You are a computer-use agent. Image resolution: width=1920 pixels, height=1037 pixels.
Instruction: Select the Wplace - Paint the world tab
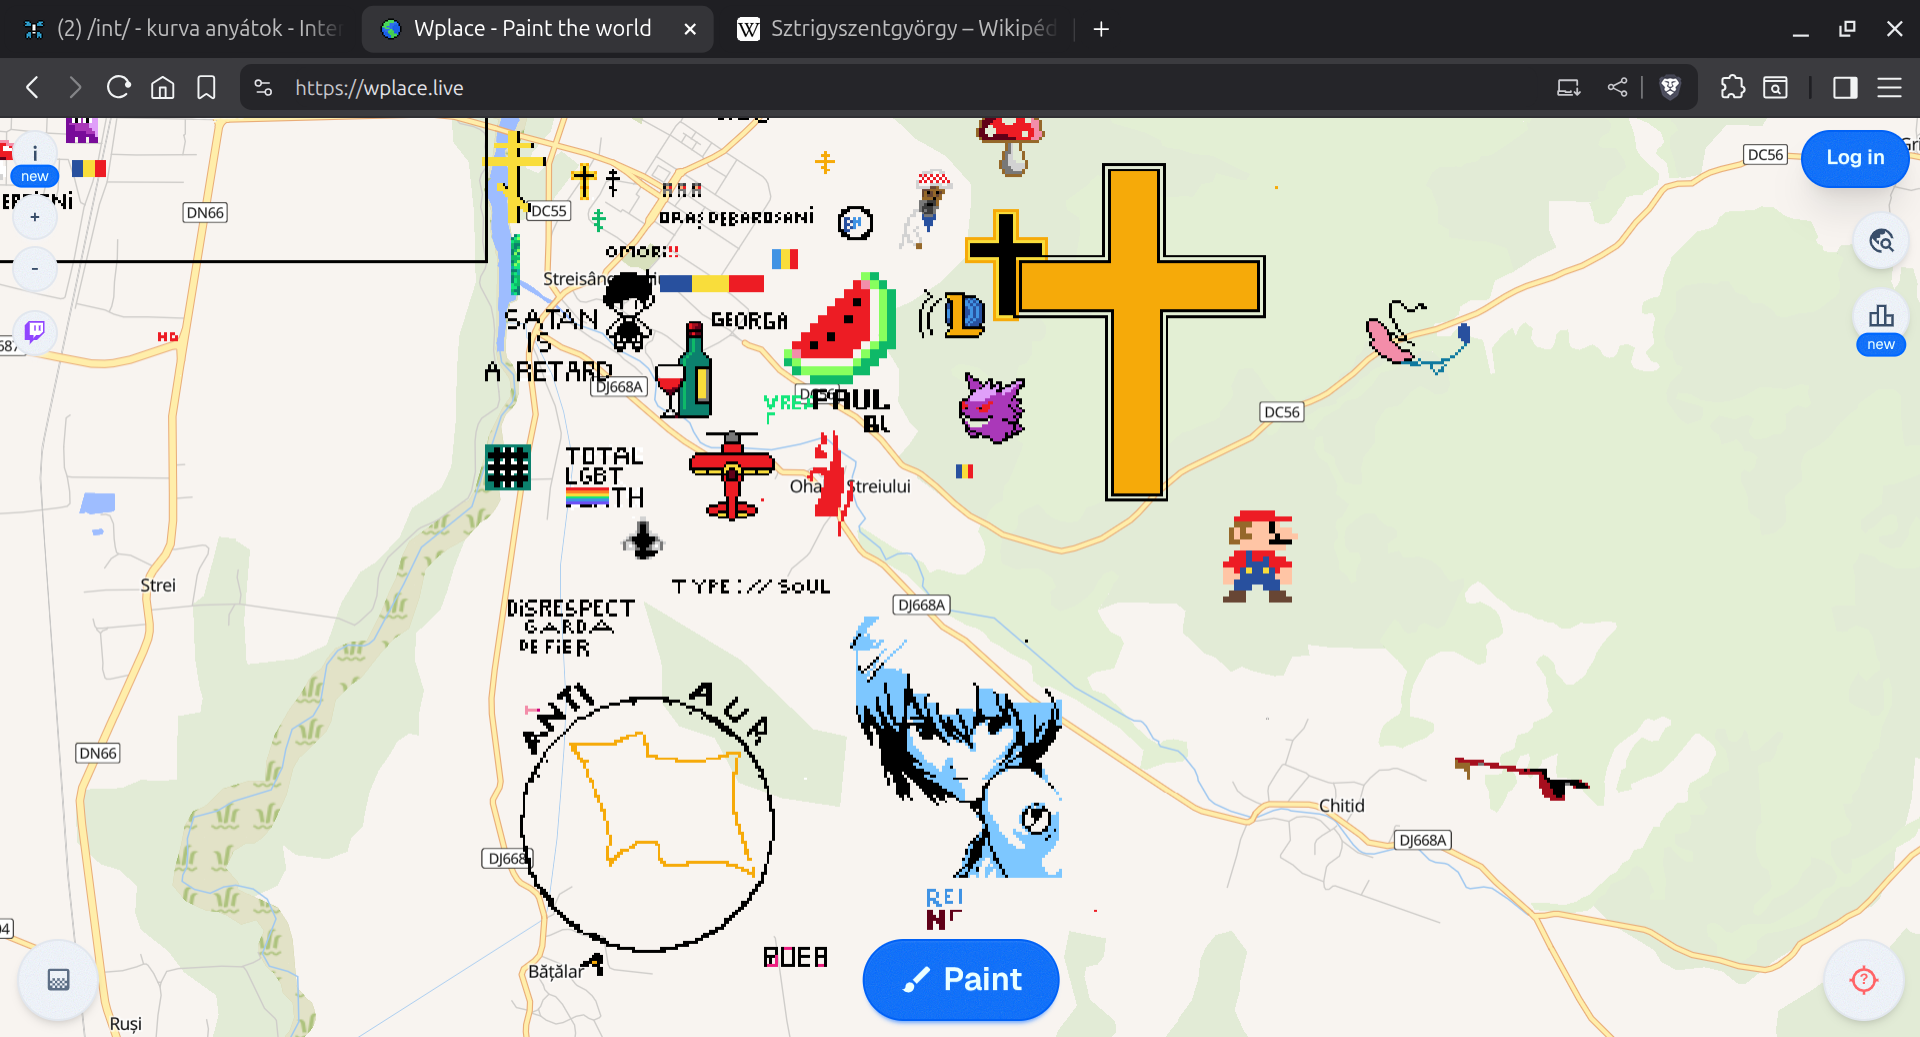pyautogui.click(x=537, y=29)
